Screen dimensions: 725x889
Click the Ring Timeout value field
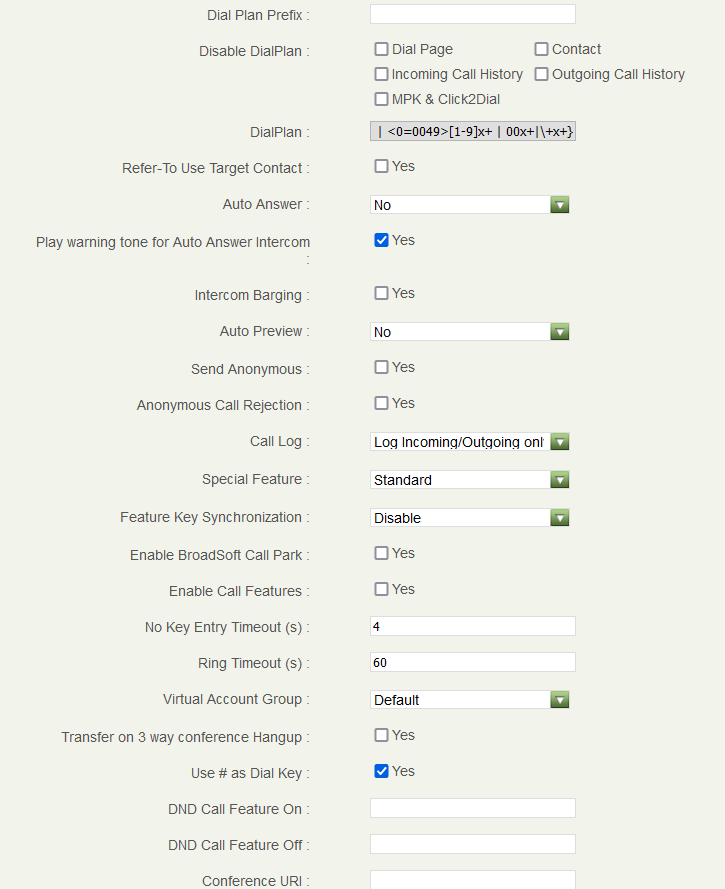(472, 661)
